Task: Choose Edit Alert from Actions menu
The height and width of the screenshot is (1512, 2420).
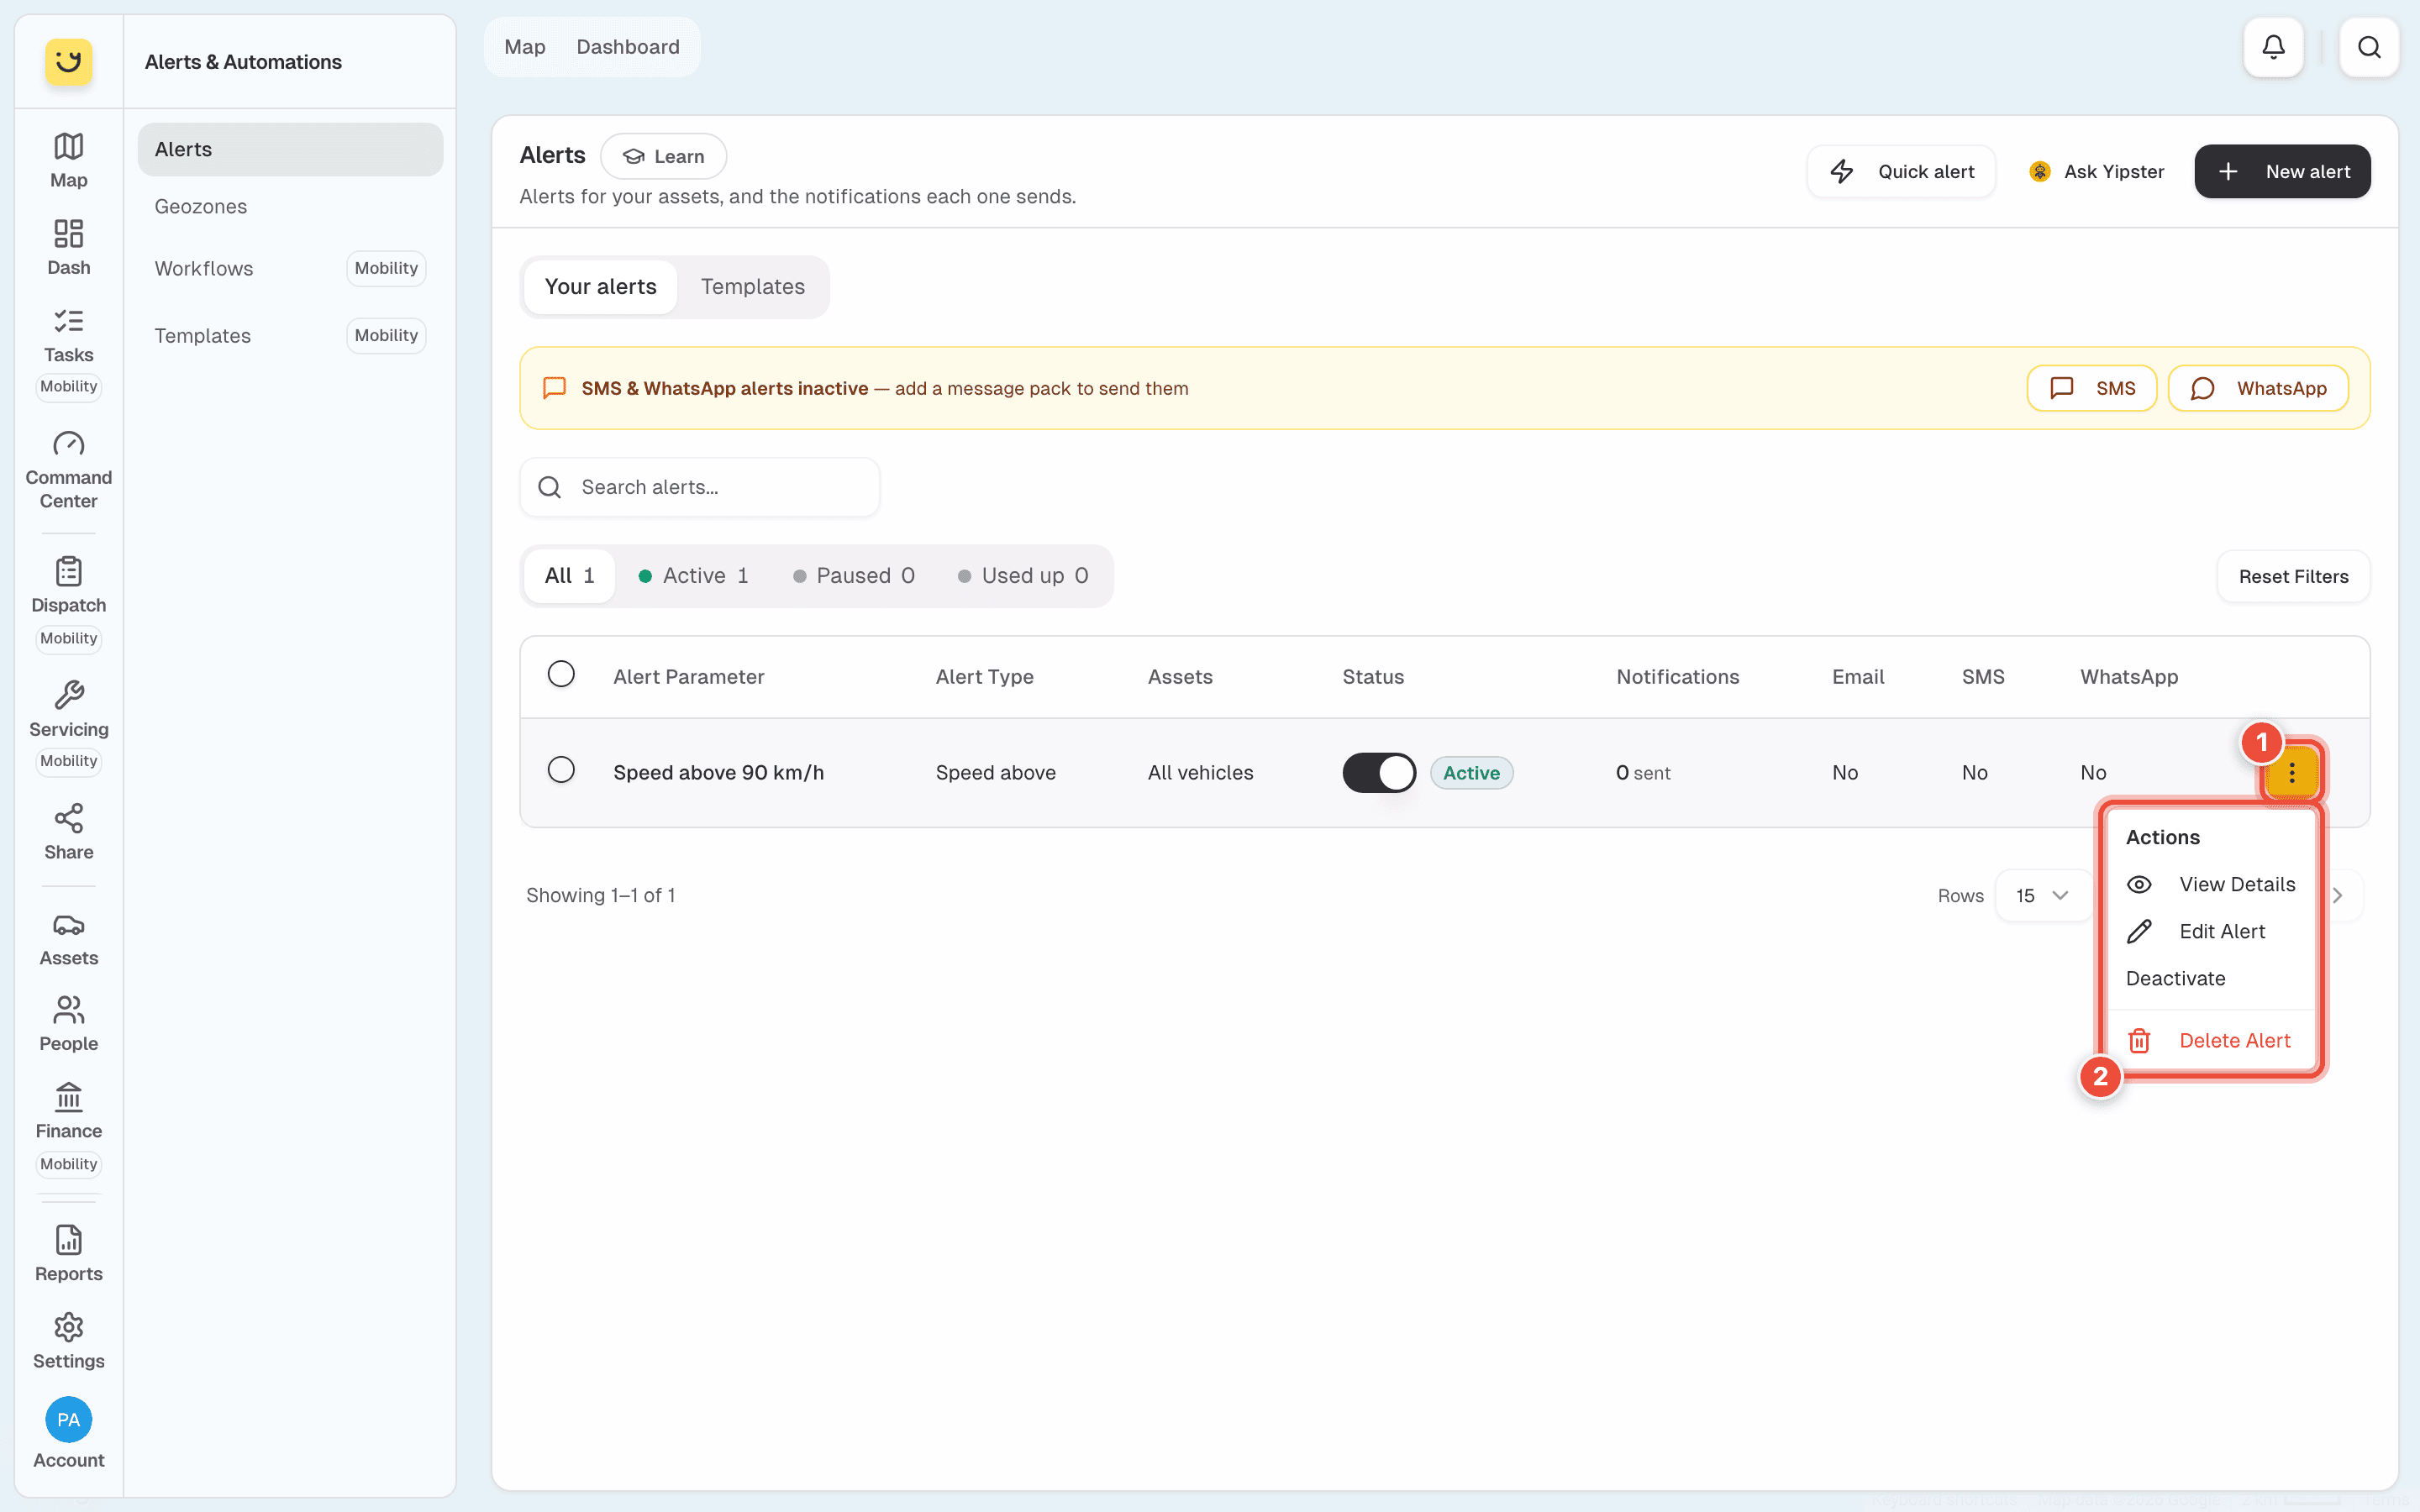Action: point(2211,931)
